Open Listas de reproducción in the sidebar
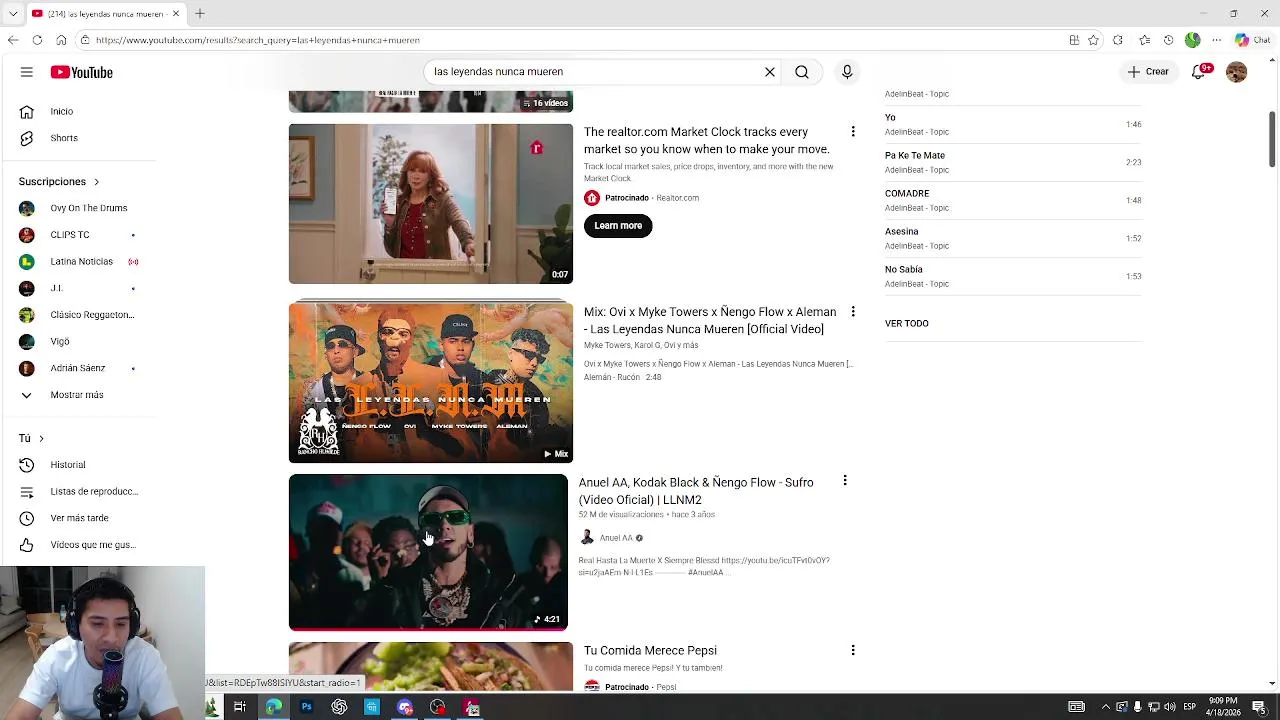The width and height of the screenshot is (1280, 720). click(x=78, y=491)
